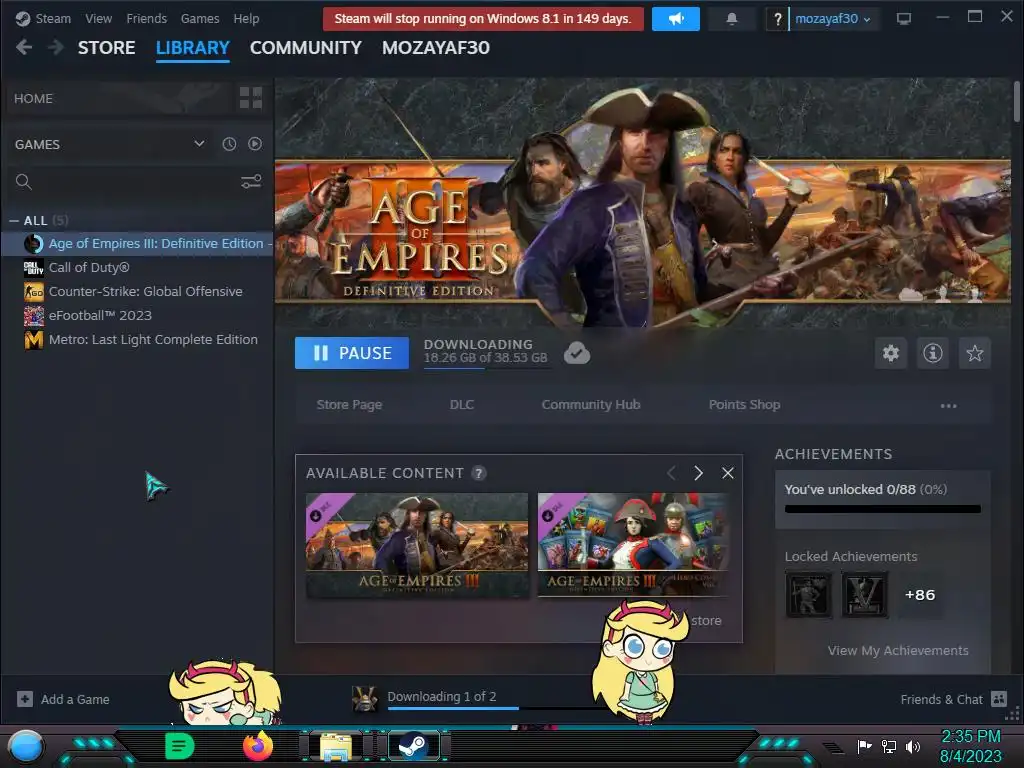This screenshot has width=1024, height=768.
Task: Click the Windows 8.1 warning banner
Action: [x=483, y=19]
